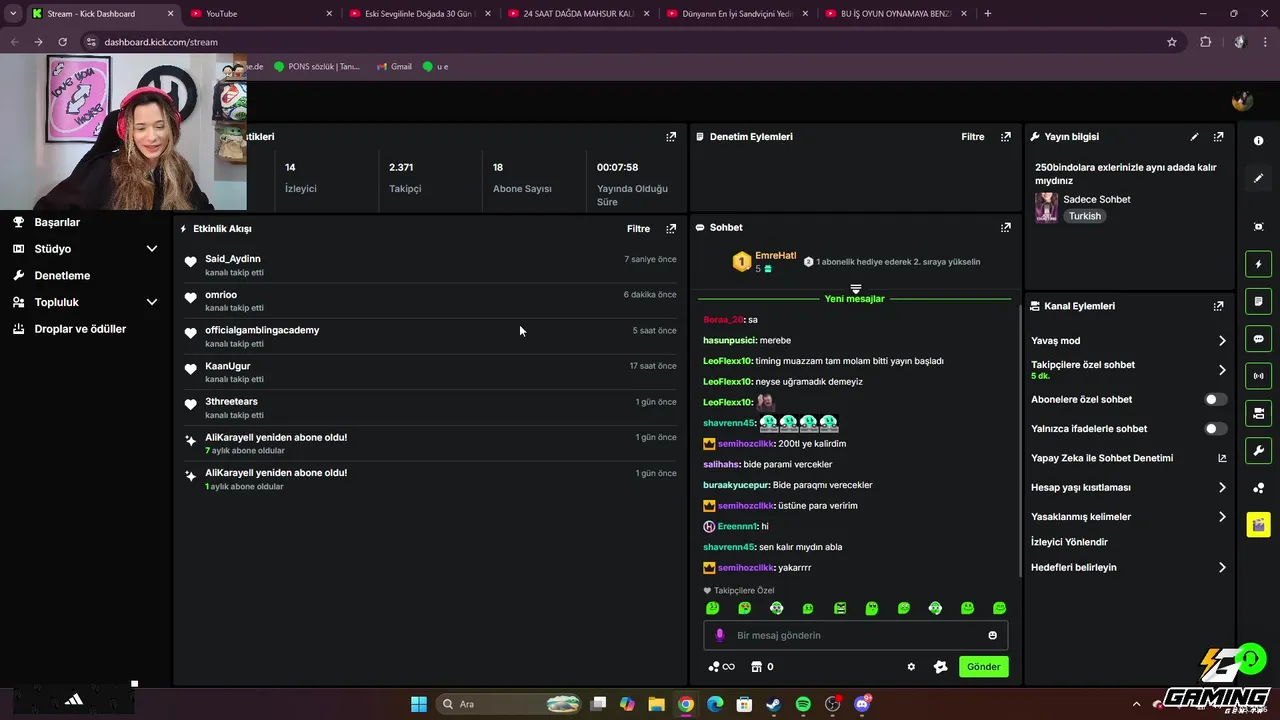Open the browser tab list dropdown
The width and height of the screenshot is (1280, 720).
click(x=13, y=14)
